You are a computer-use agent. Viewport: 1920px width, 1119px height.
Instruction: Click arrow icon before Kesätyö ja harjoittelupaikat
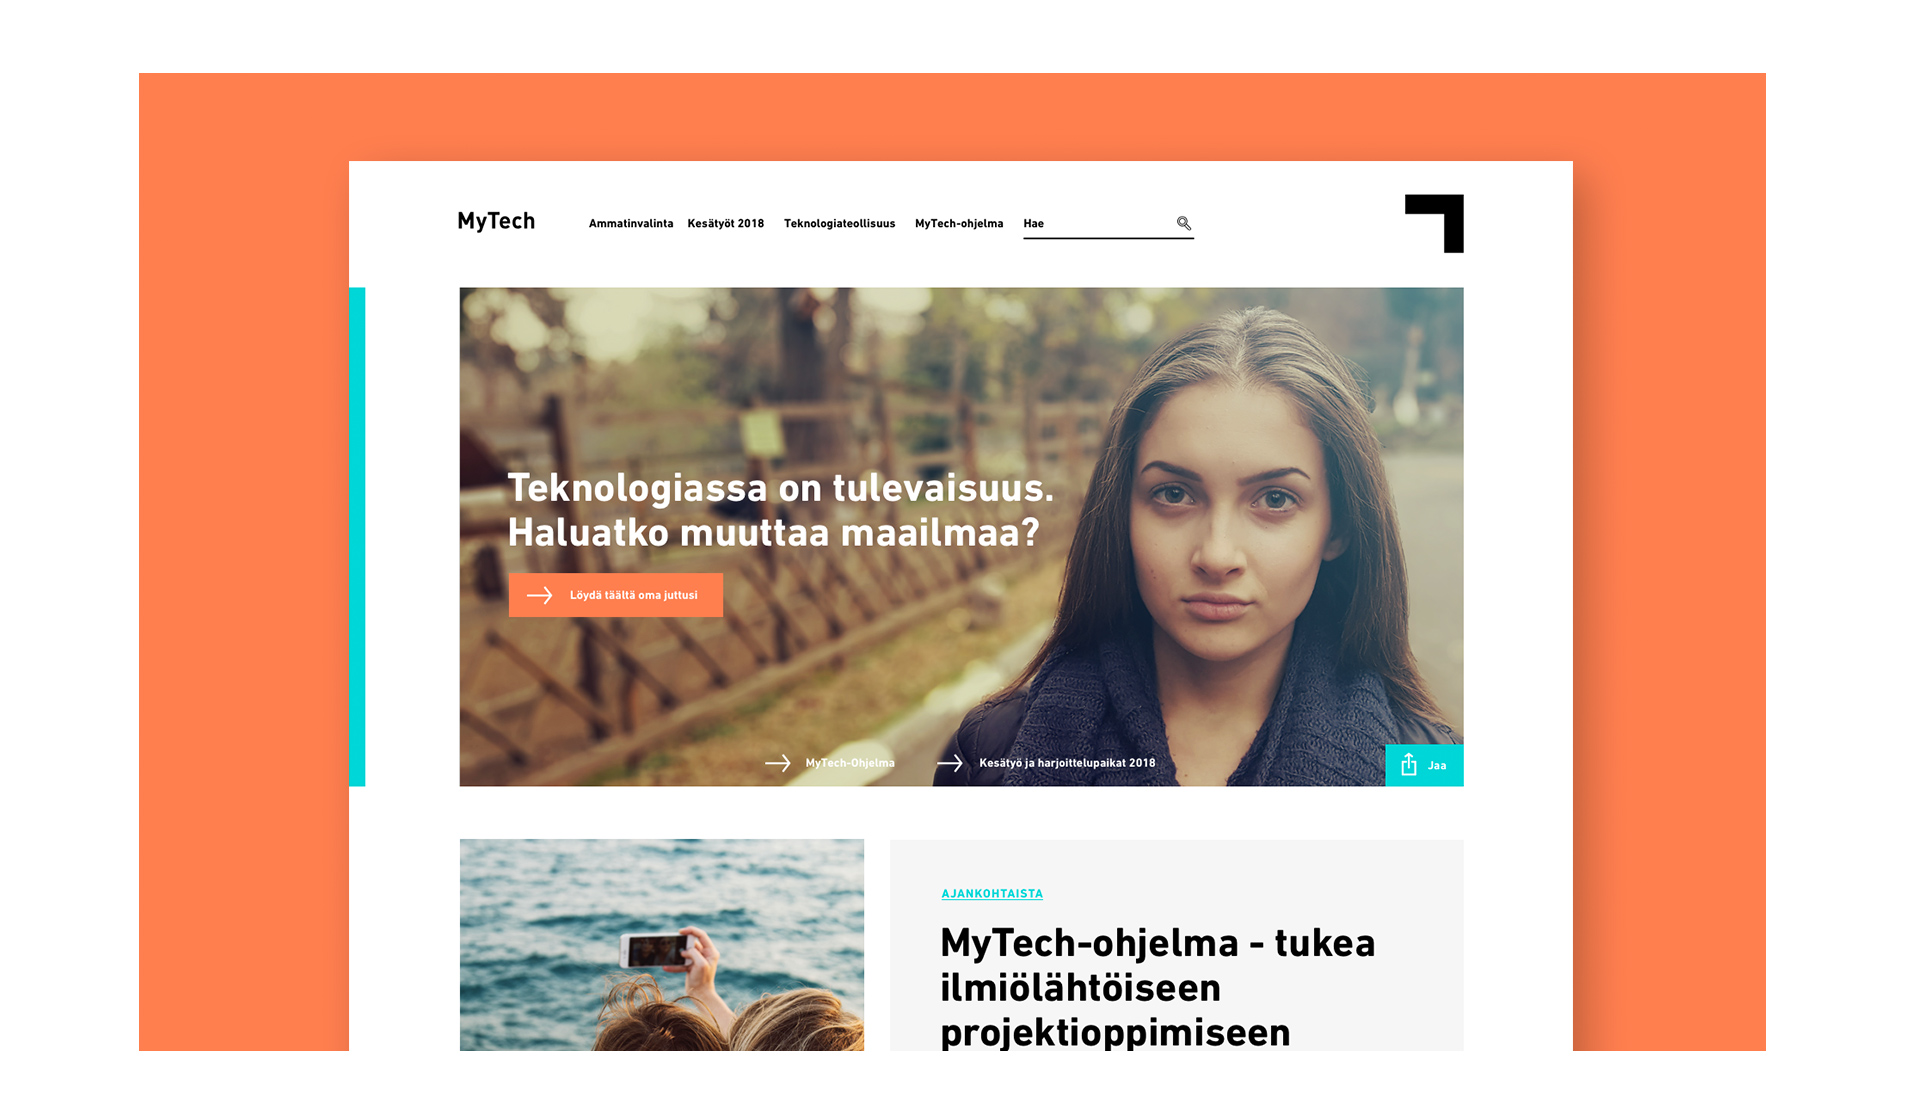click(x=950, y=763)
